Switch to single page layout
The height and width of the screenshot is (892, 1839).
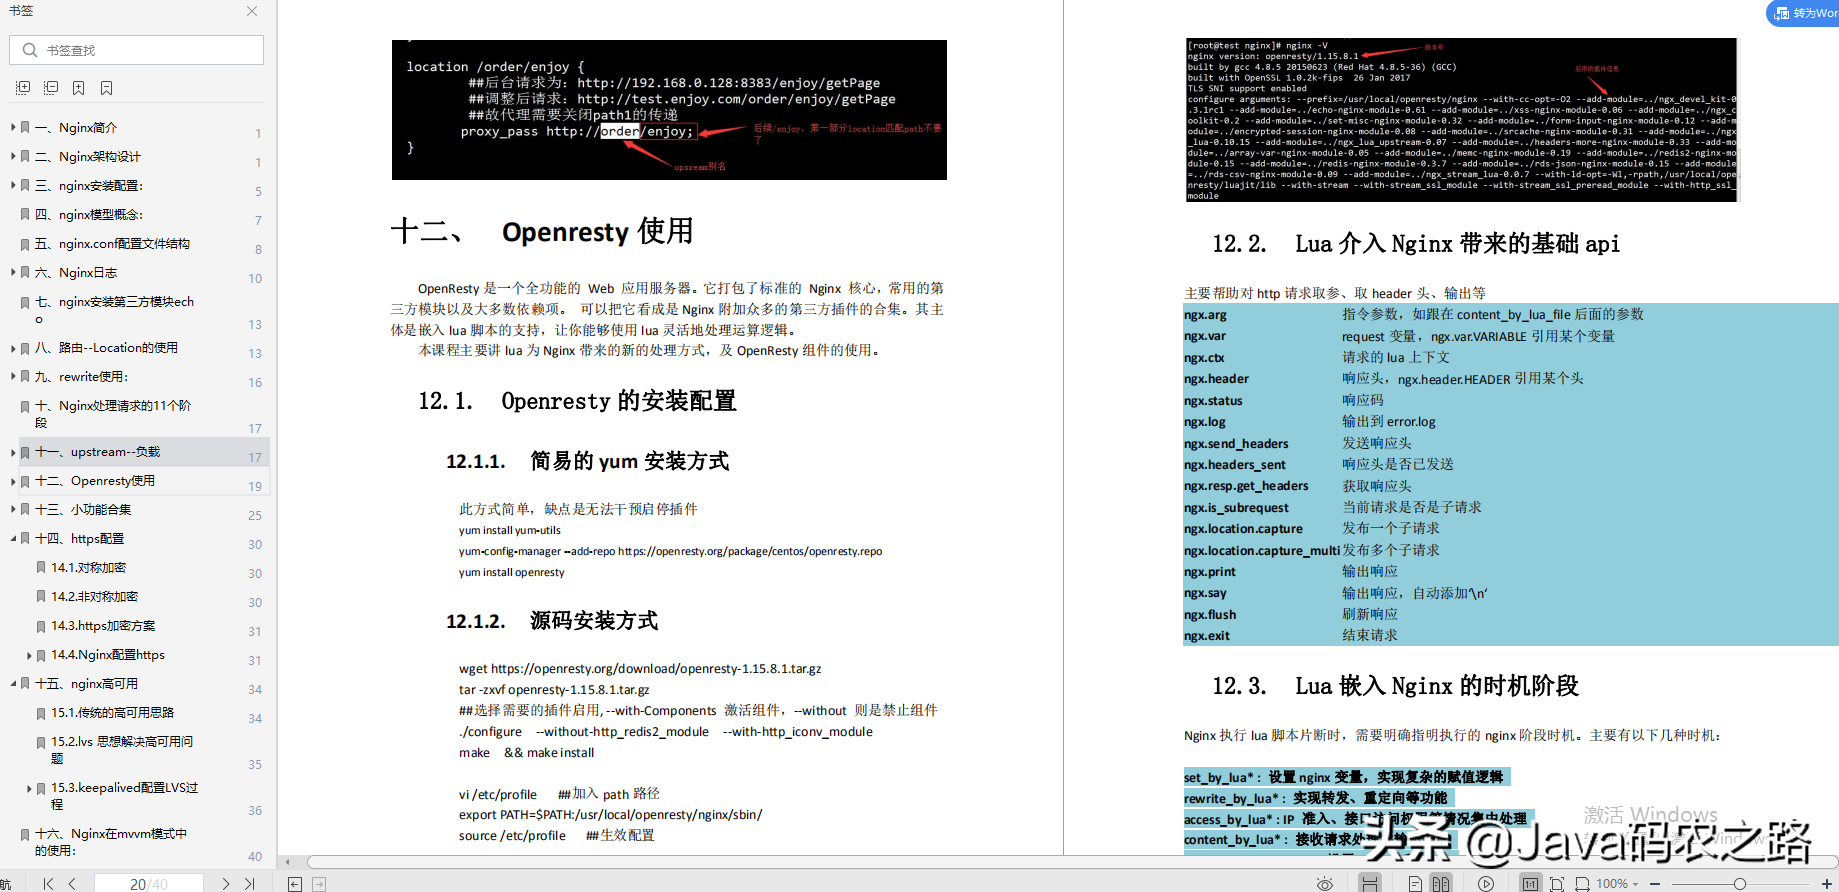coord(1415,884)
